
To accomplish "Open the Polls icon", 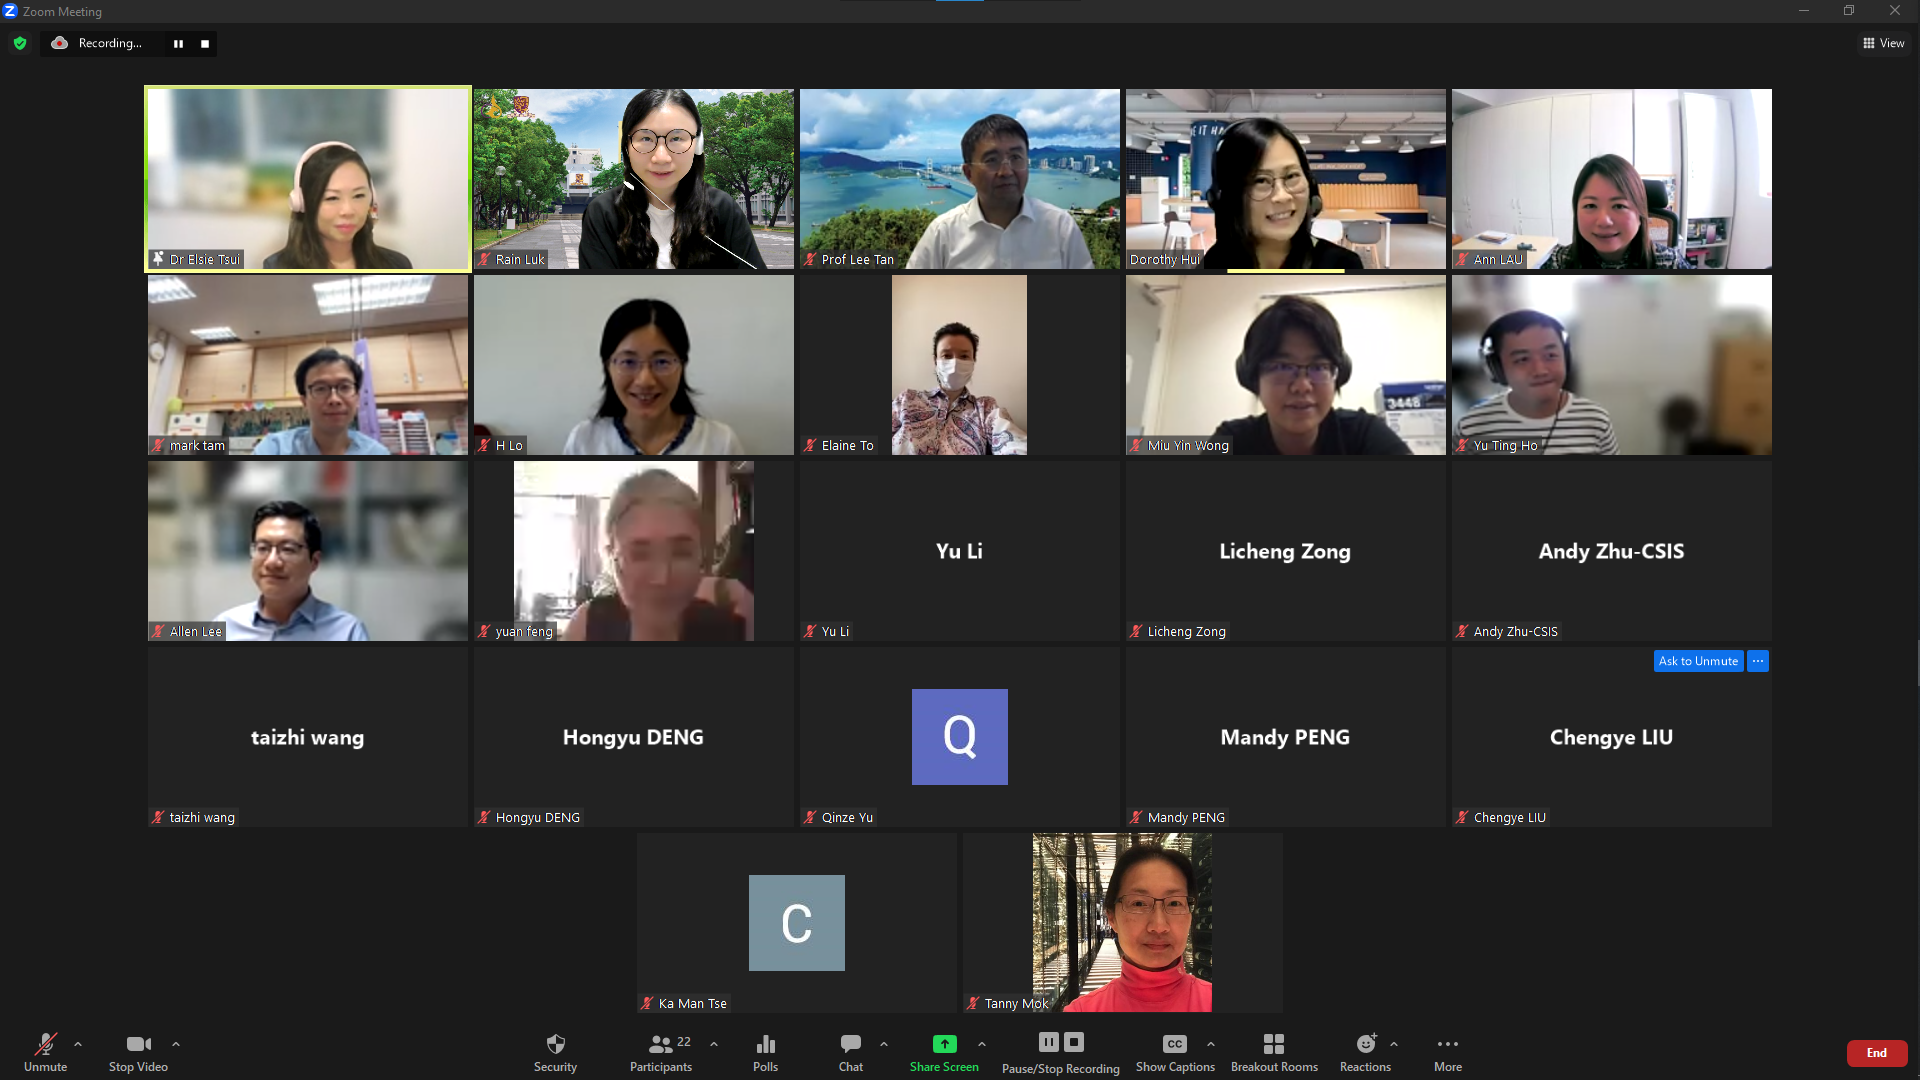I will [765, 1044].
